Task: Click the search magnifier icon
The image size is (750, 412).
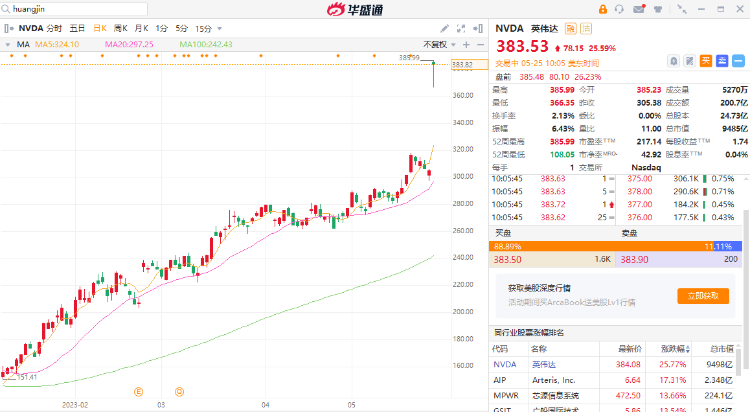Action: pos(6,9)
